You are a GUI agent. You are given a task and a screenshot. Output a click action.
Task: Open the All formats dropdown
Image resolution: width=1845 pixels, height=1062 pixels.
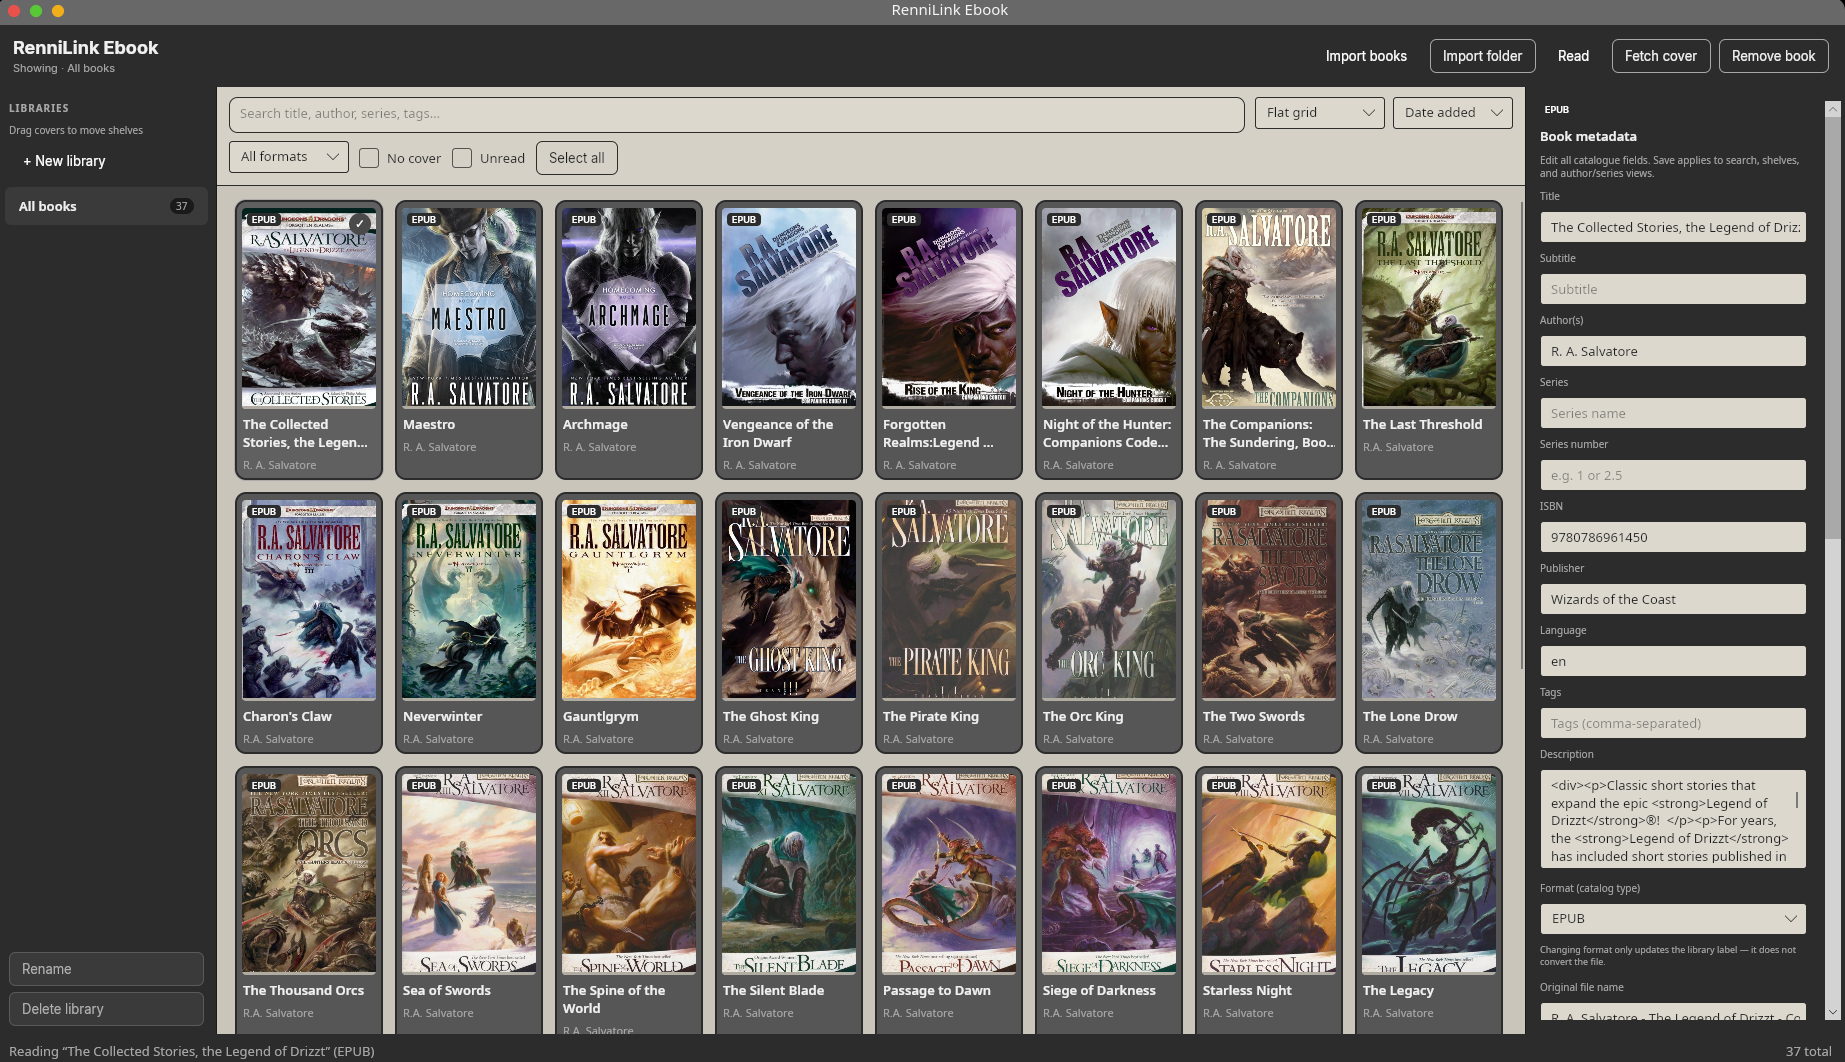click(x=288, y=157)
